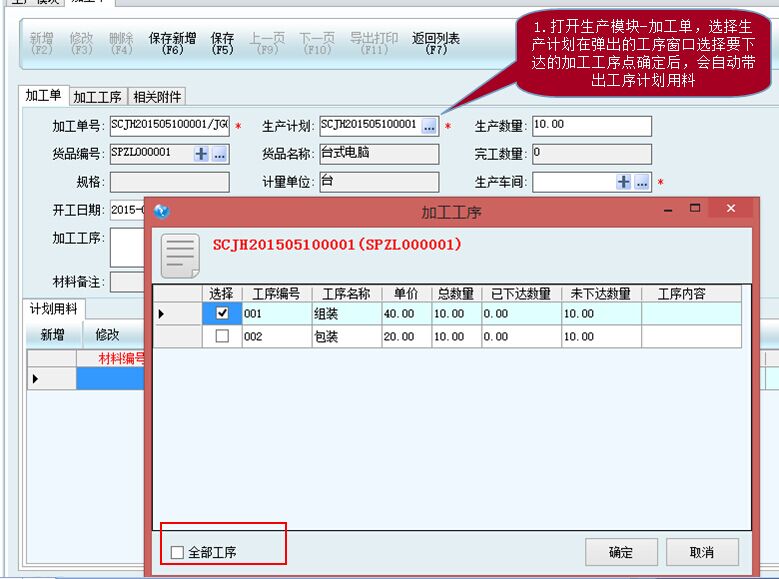The width and height of the screenshot is (779, 579).
Task: Click the 已下达数量 column header
Action: [521, 293]
